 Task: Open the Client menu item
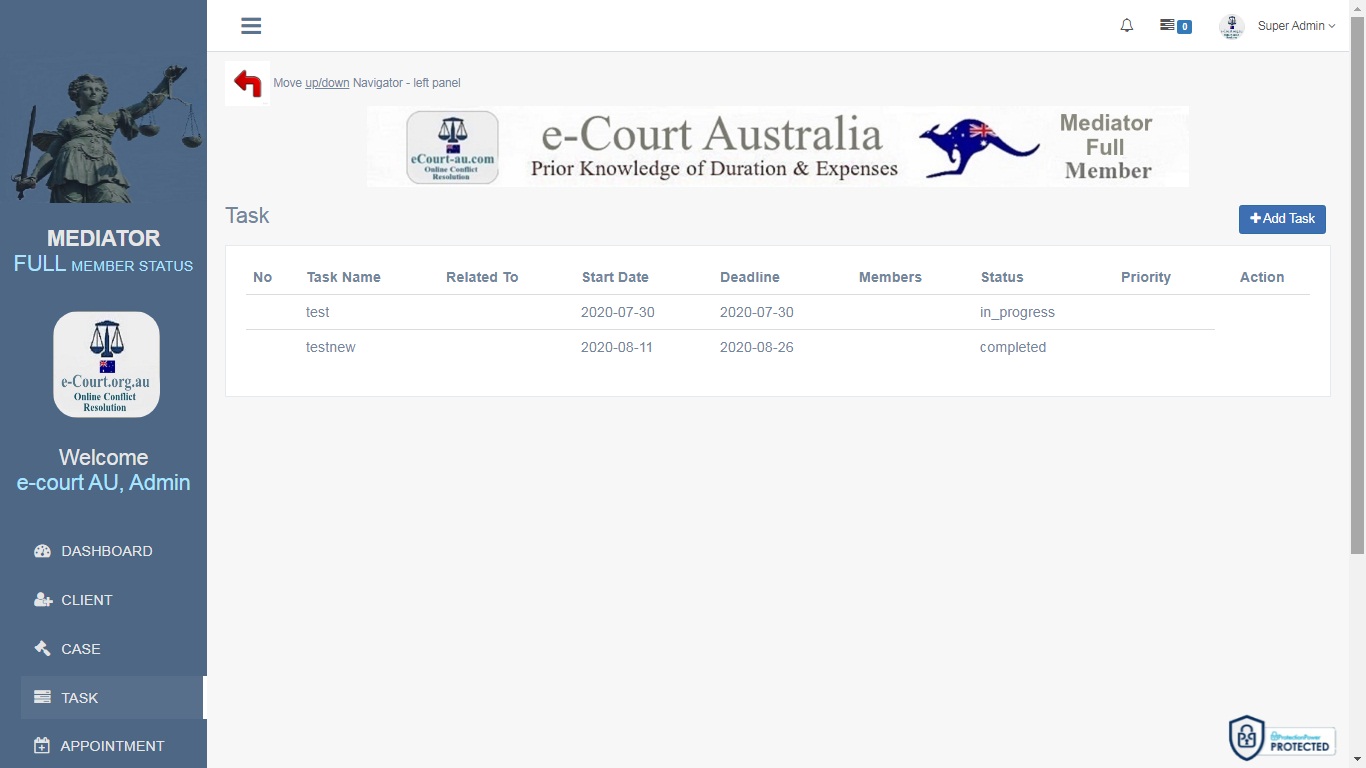(x=87, y=600)
